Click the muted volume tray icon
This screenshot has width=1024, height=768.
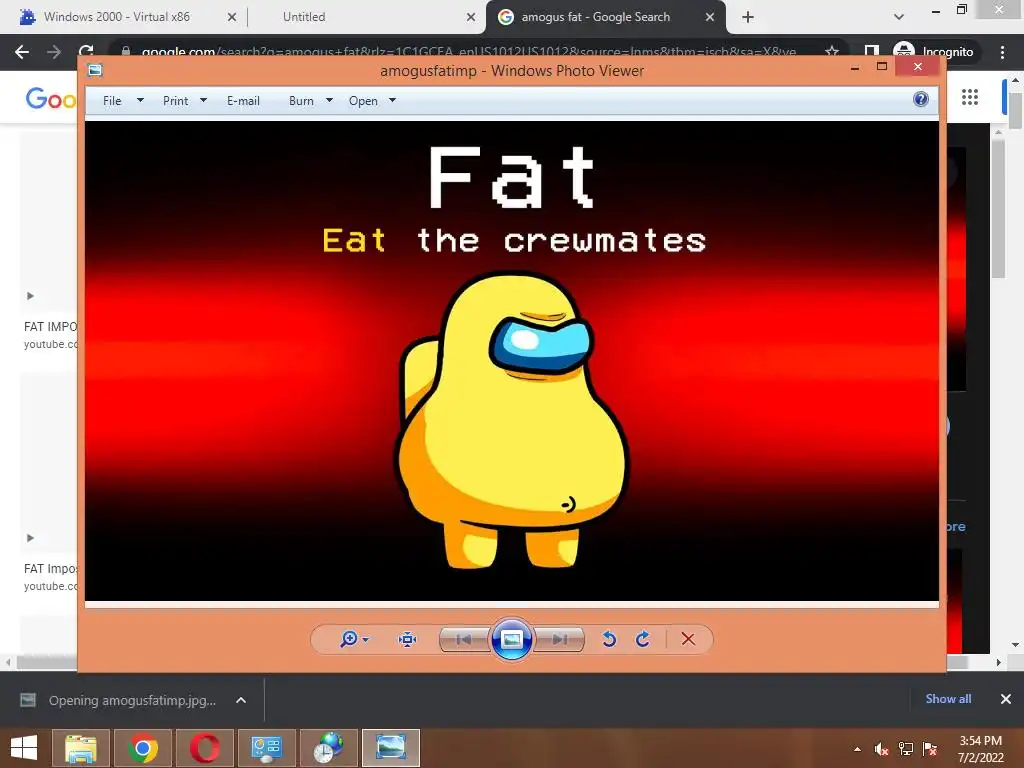(x=882, y=749)
